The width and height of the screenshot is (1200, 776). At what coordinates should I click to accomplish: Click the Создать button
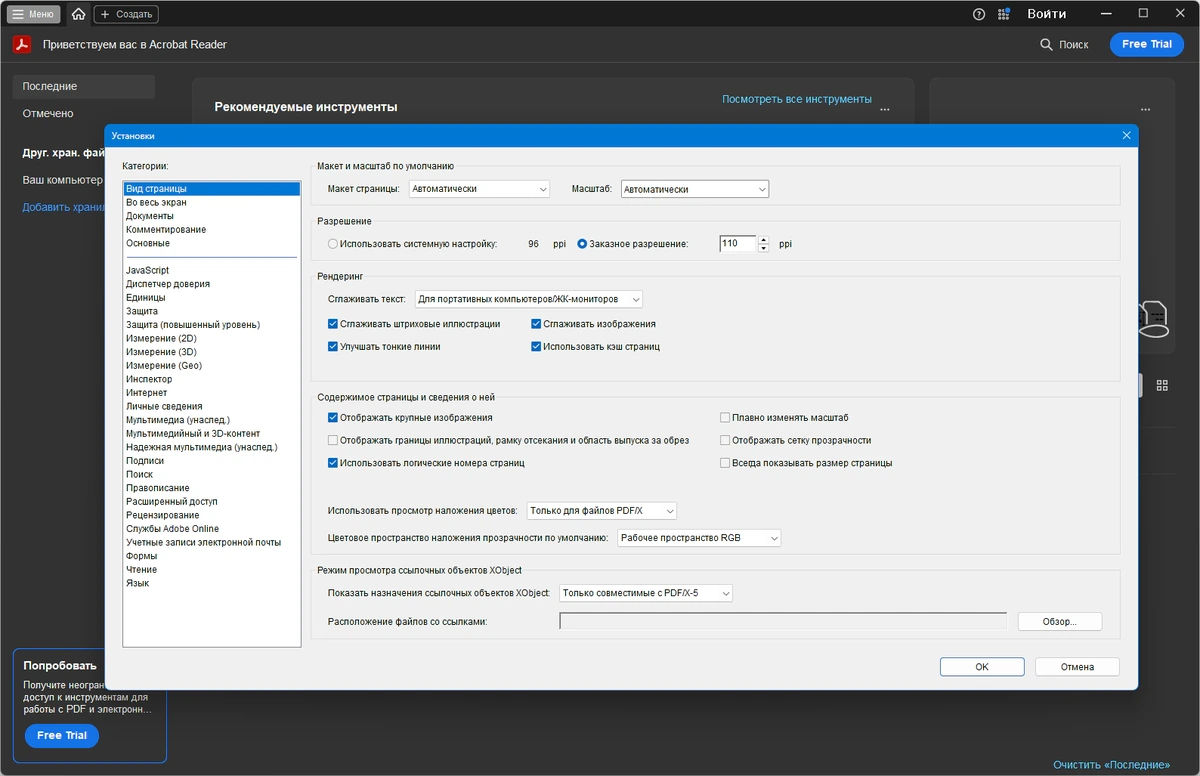point(126,14)
